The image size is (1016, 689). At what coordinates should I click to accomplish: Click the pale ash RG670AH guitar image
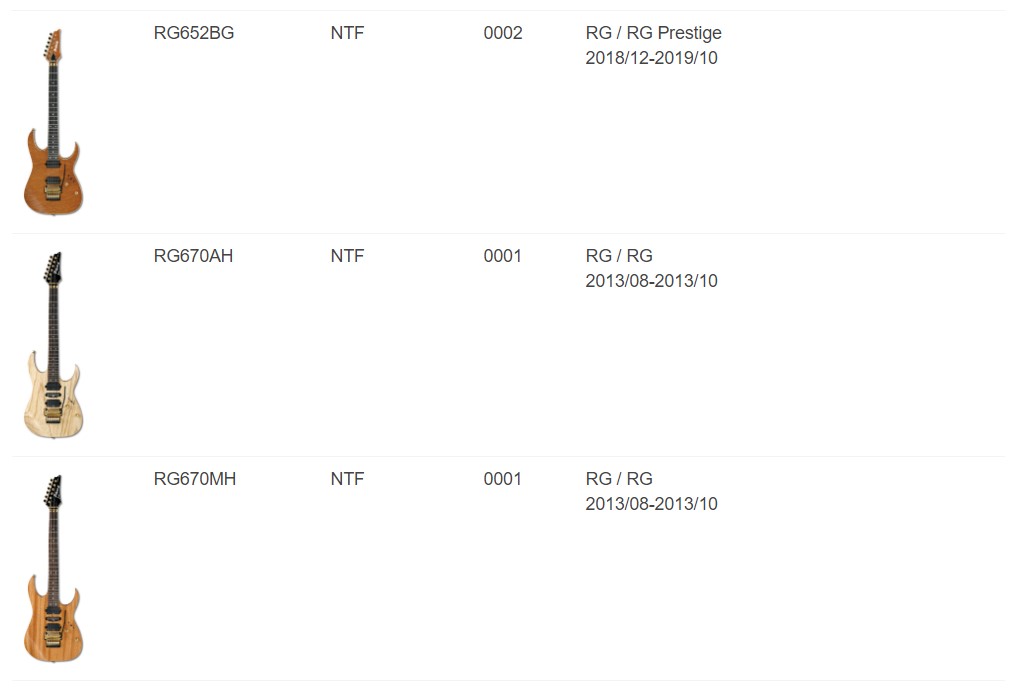click(53, 346)
